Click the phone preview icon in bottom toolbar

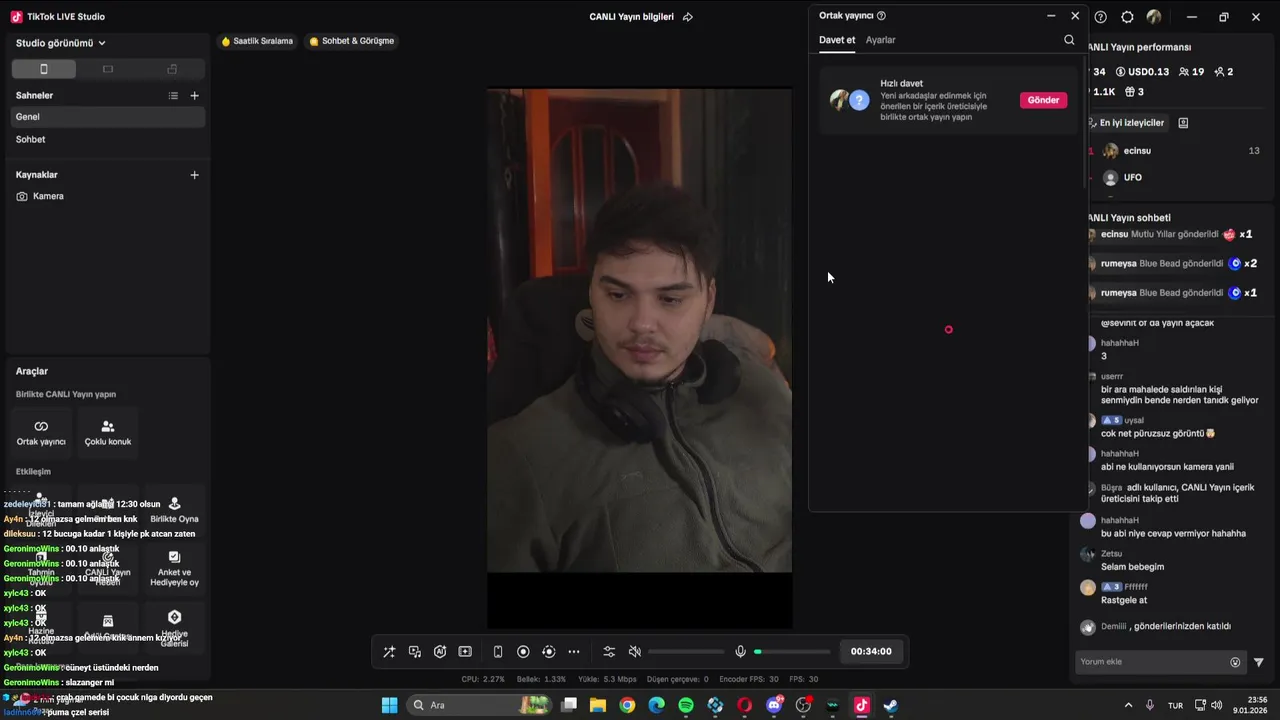[498, 652]
